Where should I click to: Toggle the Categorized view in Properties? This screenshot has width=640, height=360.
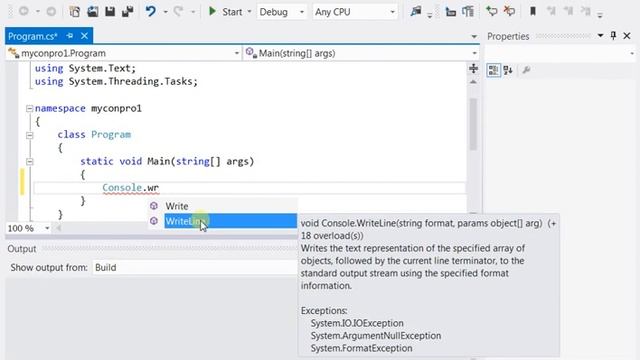pyautogui.click(x=493, y=70)
